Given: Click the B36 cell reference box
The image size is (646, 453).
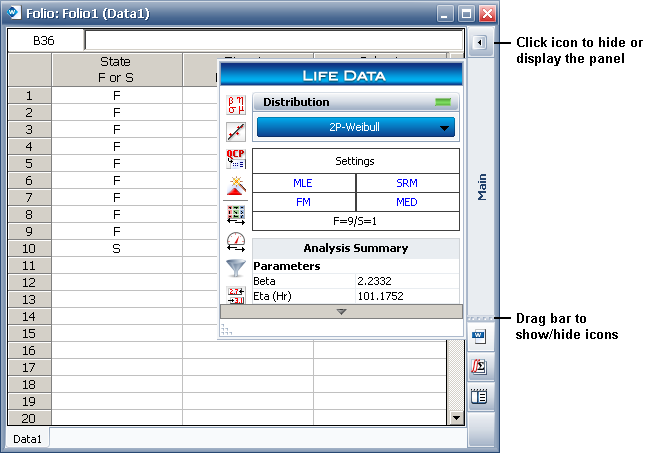Looking at the screenshot, I should click(x=45, y=41).
